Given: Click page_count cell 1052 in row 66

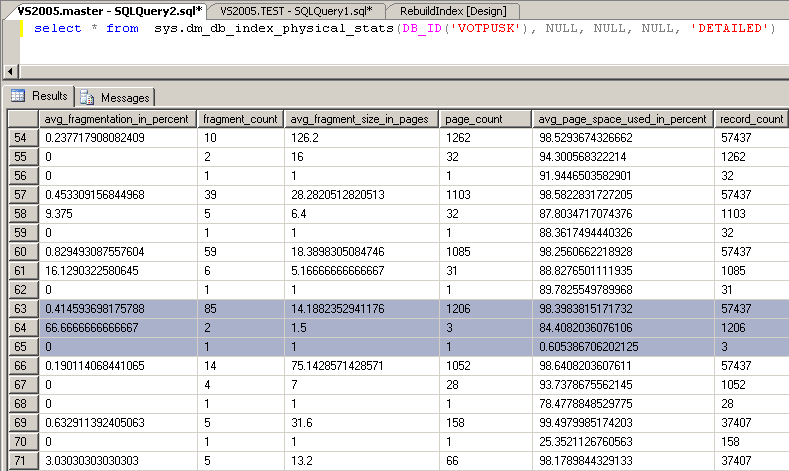Looking at the screenshot, I should (486, 366).
